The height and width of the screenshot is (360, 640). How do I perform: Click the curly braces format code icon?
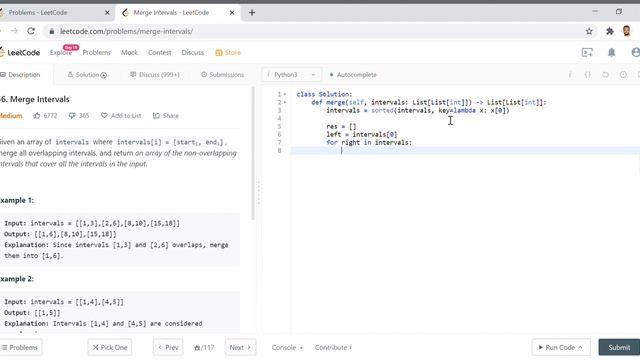(x=587, y=75)
